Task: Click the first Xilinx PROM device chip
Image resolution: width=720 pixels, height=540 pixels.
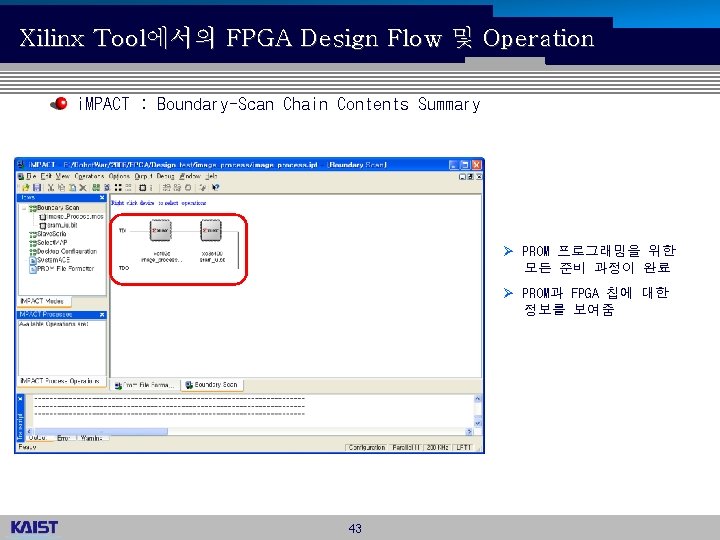Action: 161,230
